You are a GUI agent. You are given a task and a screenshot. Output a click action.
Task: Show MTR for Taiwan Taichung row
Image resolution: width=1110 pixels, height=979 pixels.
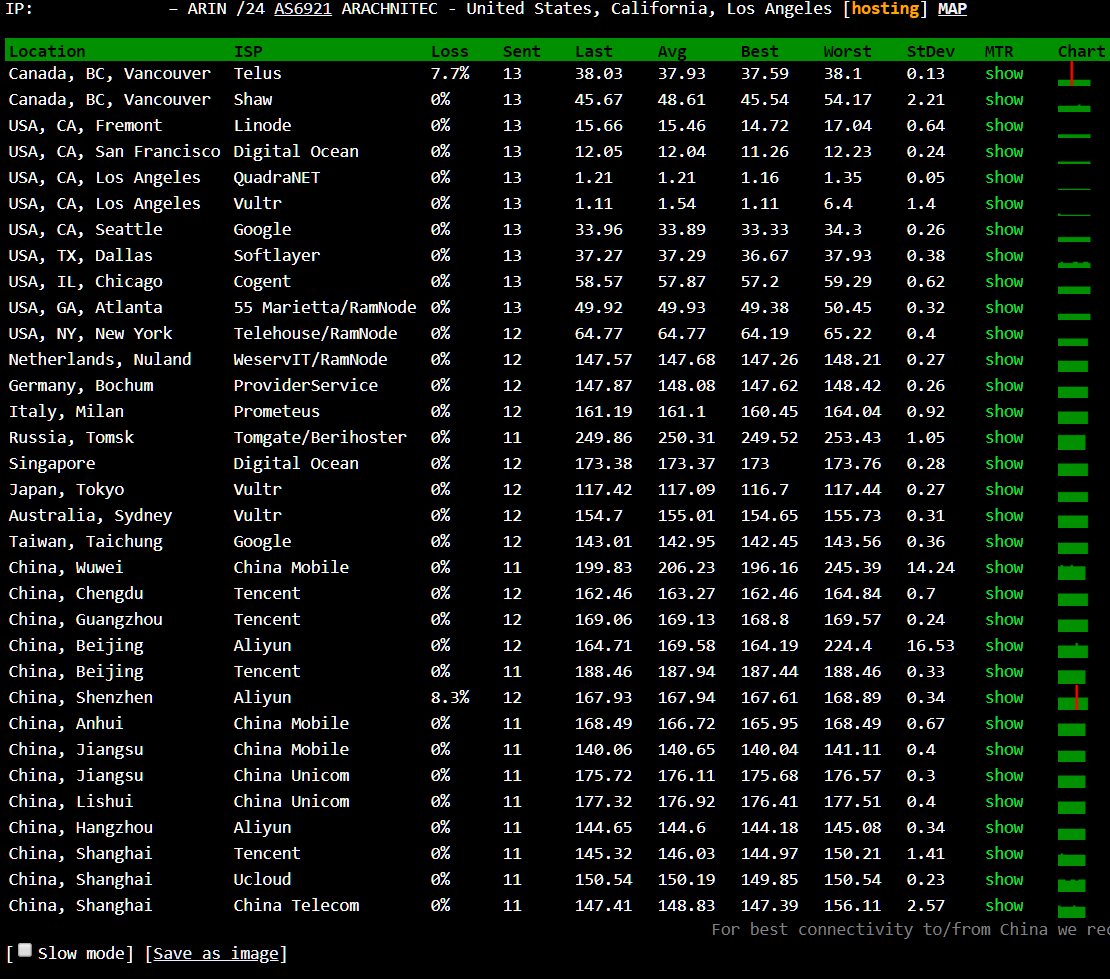[x=1004, y=542]
